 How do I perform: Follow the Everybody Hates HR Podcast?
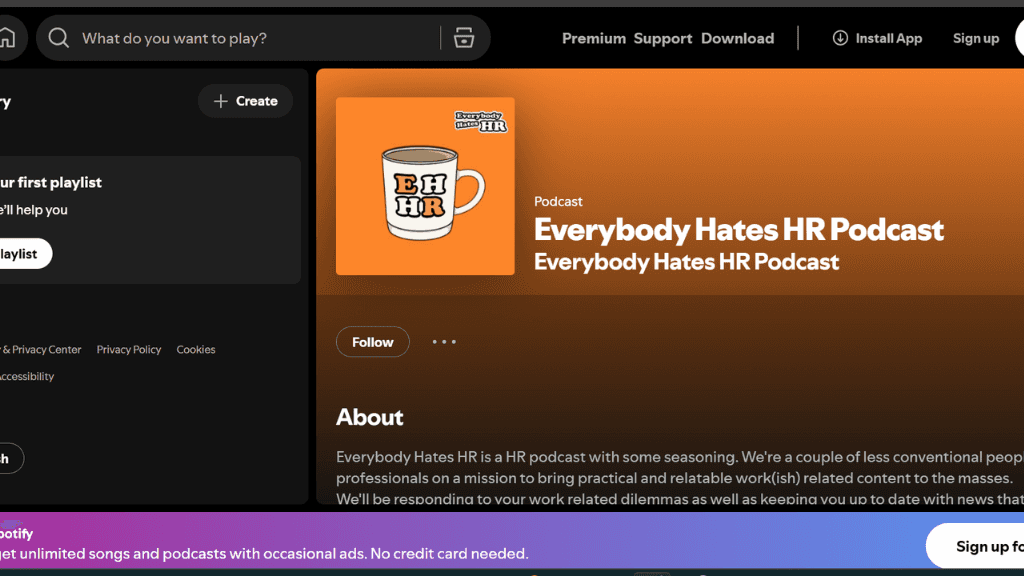coord(373,342)
